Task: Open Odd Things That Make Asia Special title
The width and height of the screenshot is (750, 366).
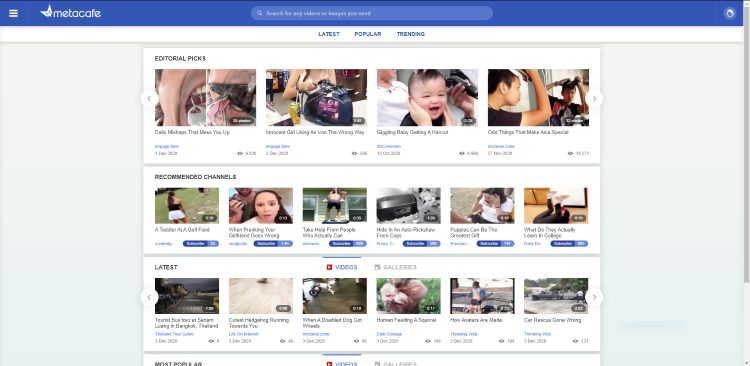Action: [528, 132]
